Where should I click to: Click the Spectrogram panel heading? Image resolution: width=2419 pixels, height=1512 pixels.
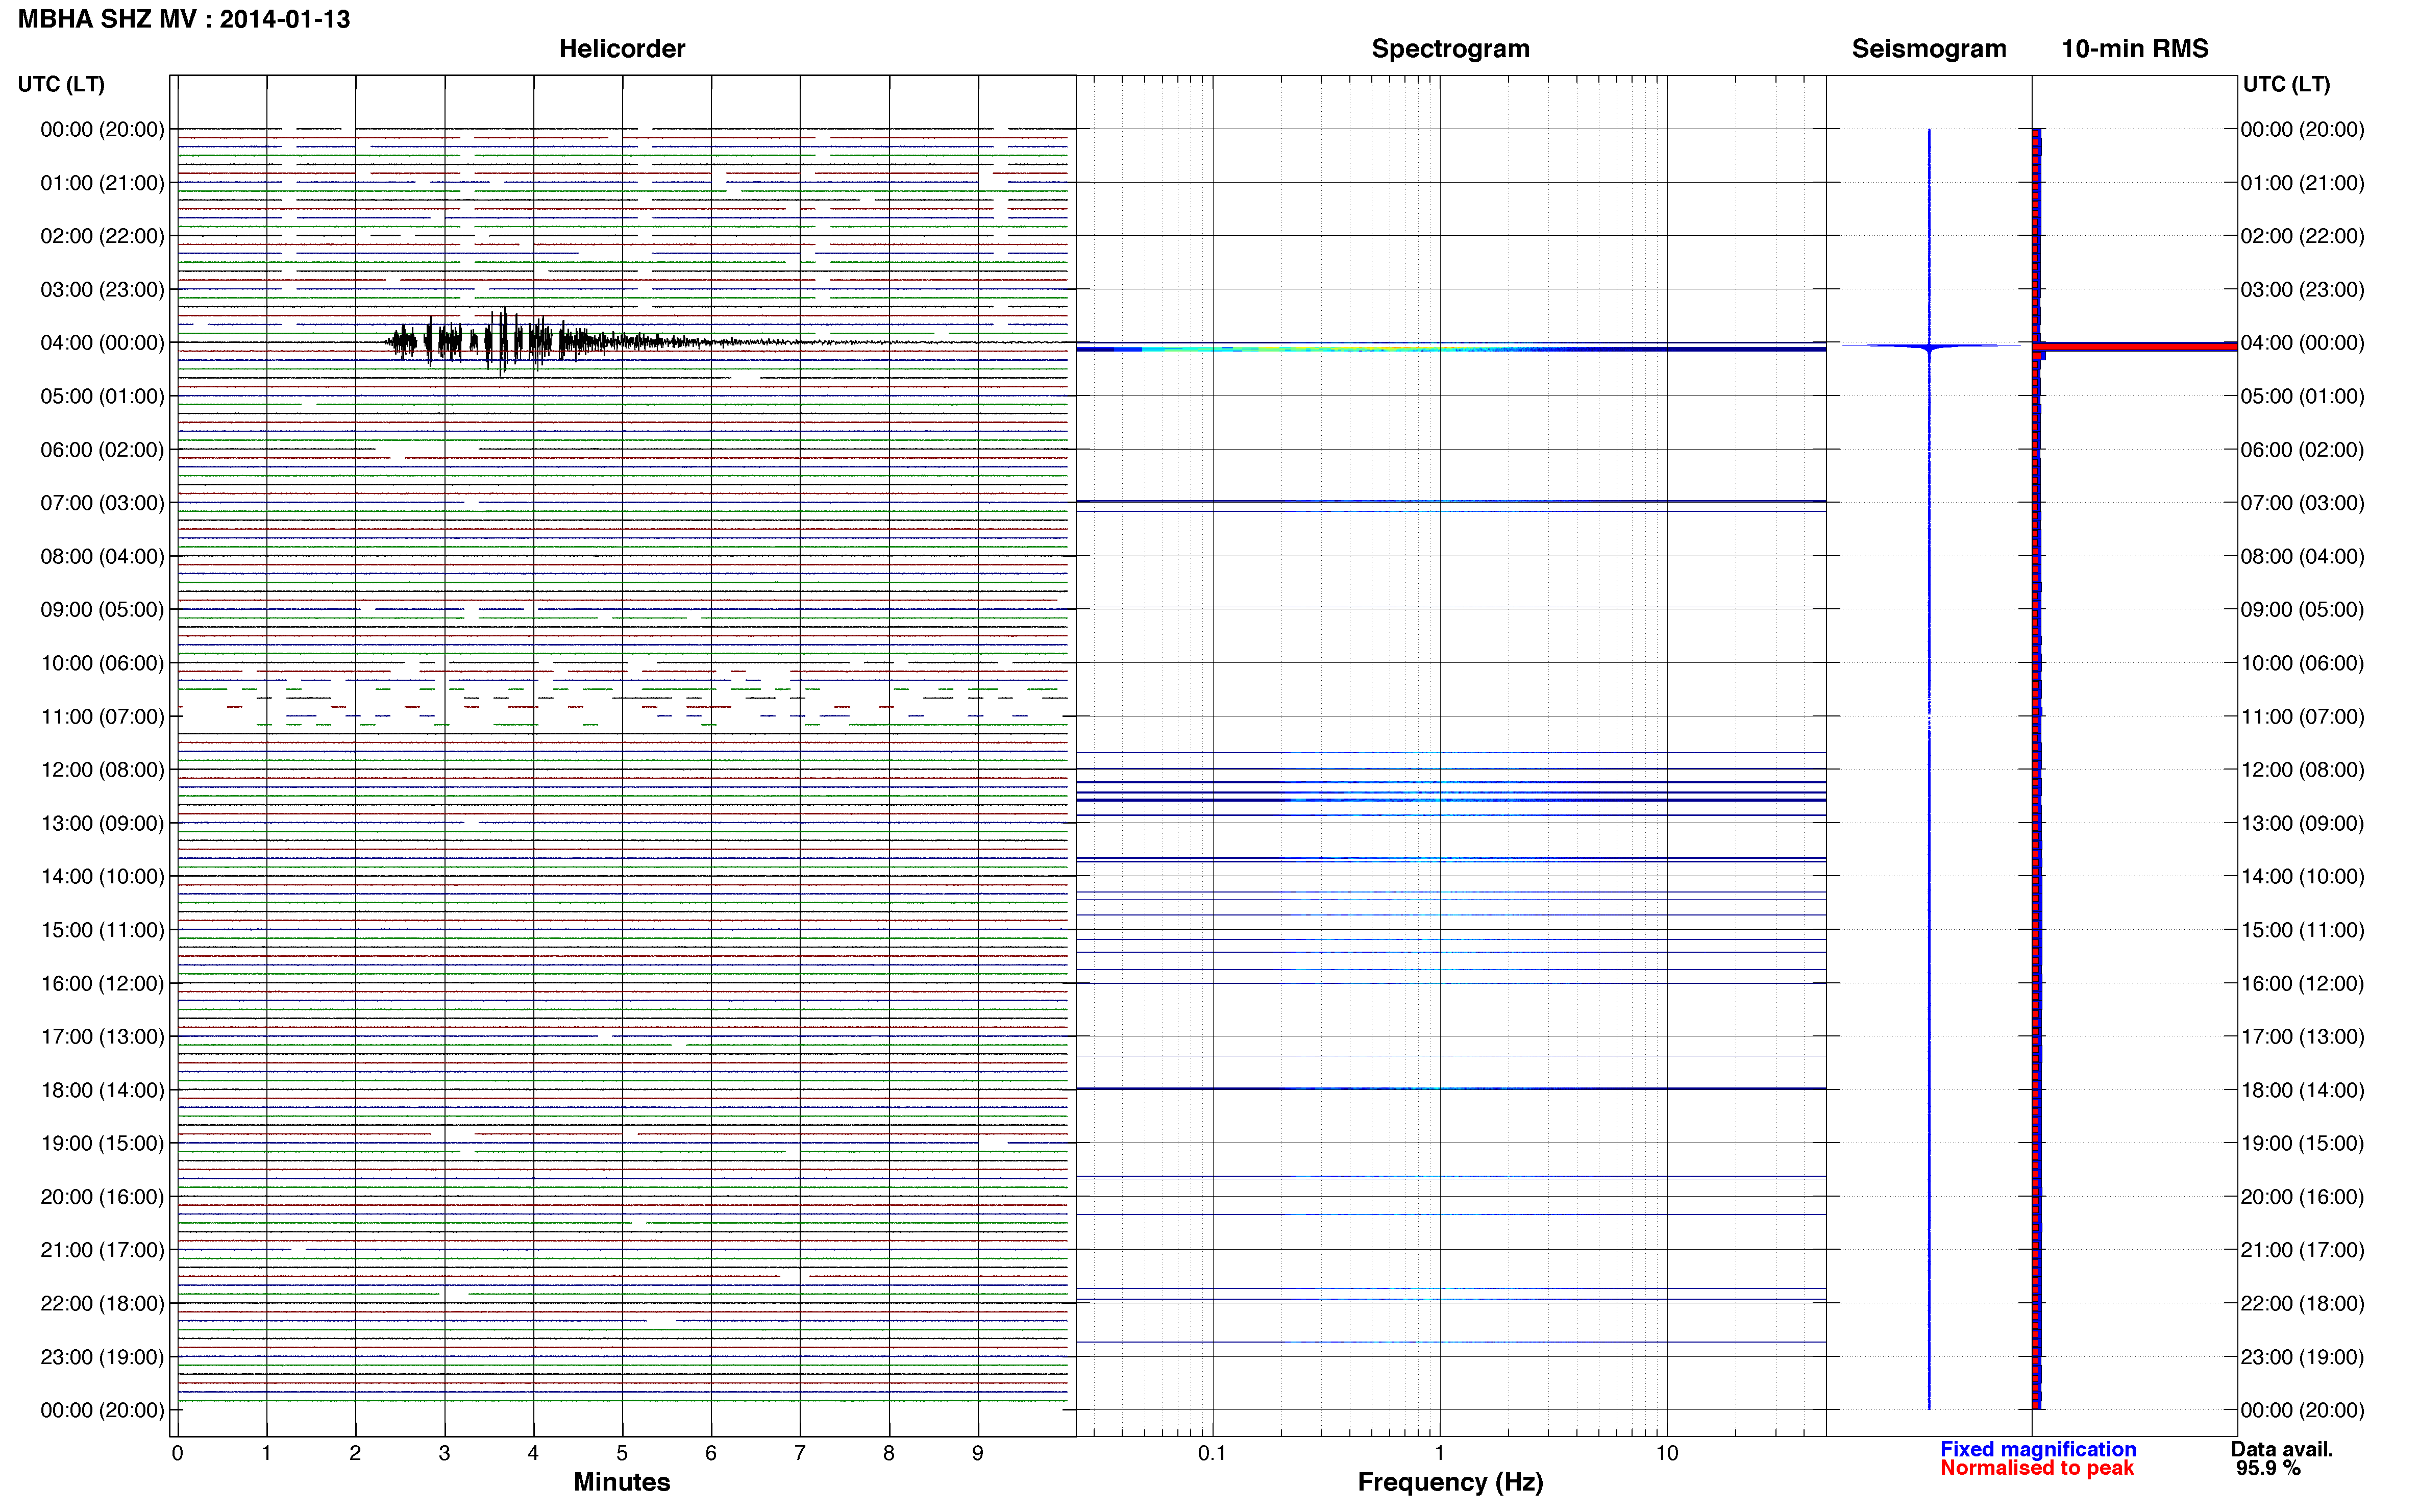tap(1450, 49)
